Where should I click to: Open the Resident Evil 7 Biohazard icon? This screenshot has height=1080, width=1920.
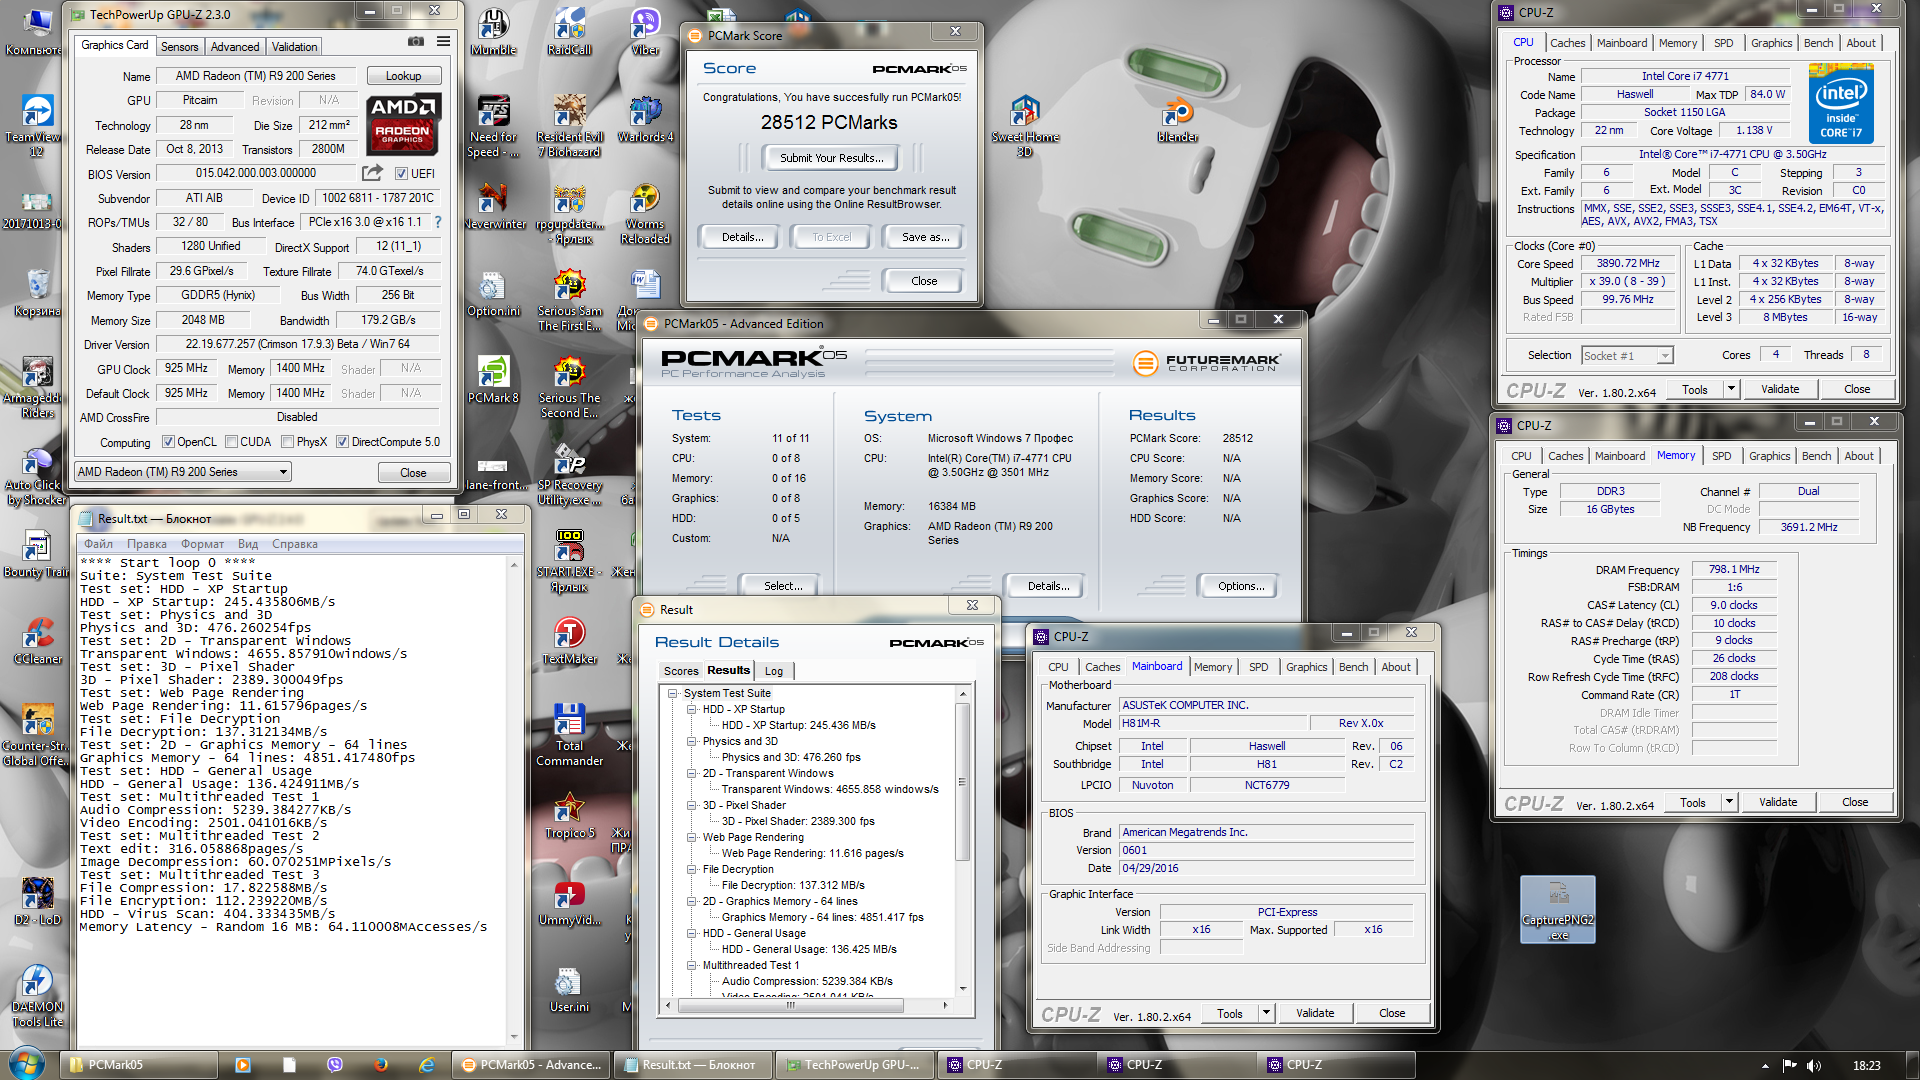pyautogui.click(x=569, y=125)
